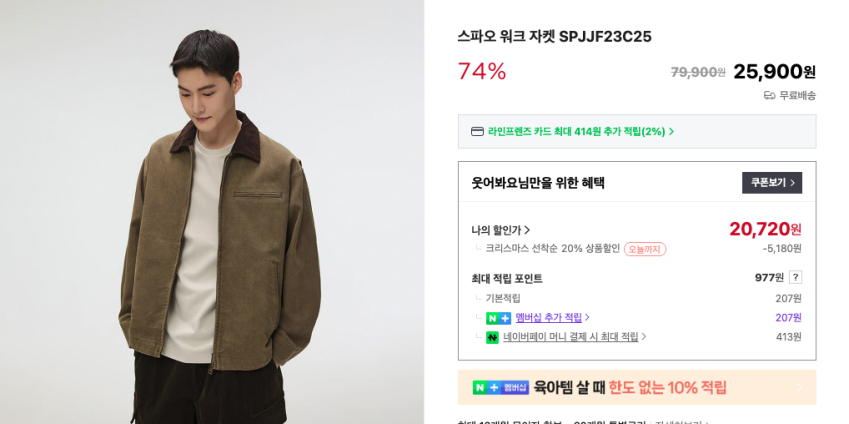
Task: Open 멤버십 추가 적립 link
Action: click(548, 317)
